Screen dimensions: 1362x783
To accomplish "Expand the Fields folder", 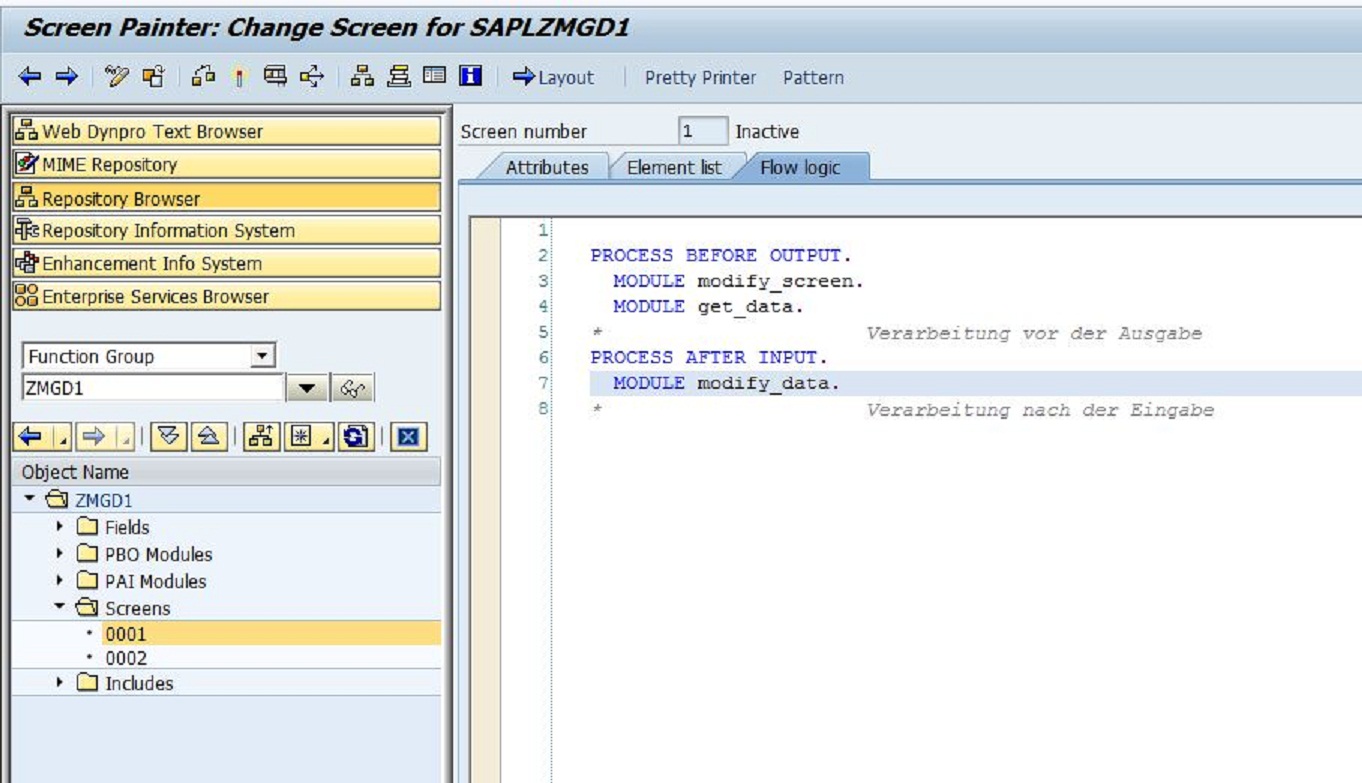I will point(59,526).
